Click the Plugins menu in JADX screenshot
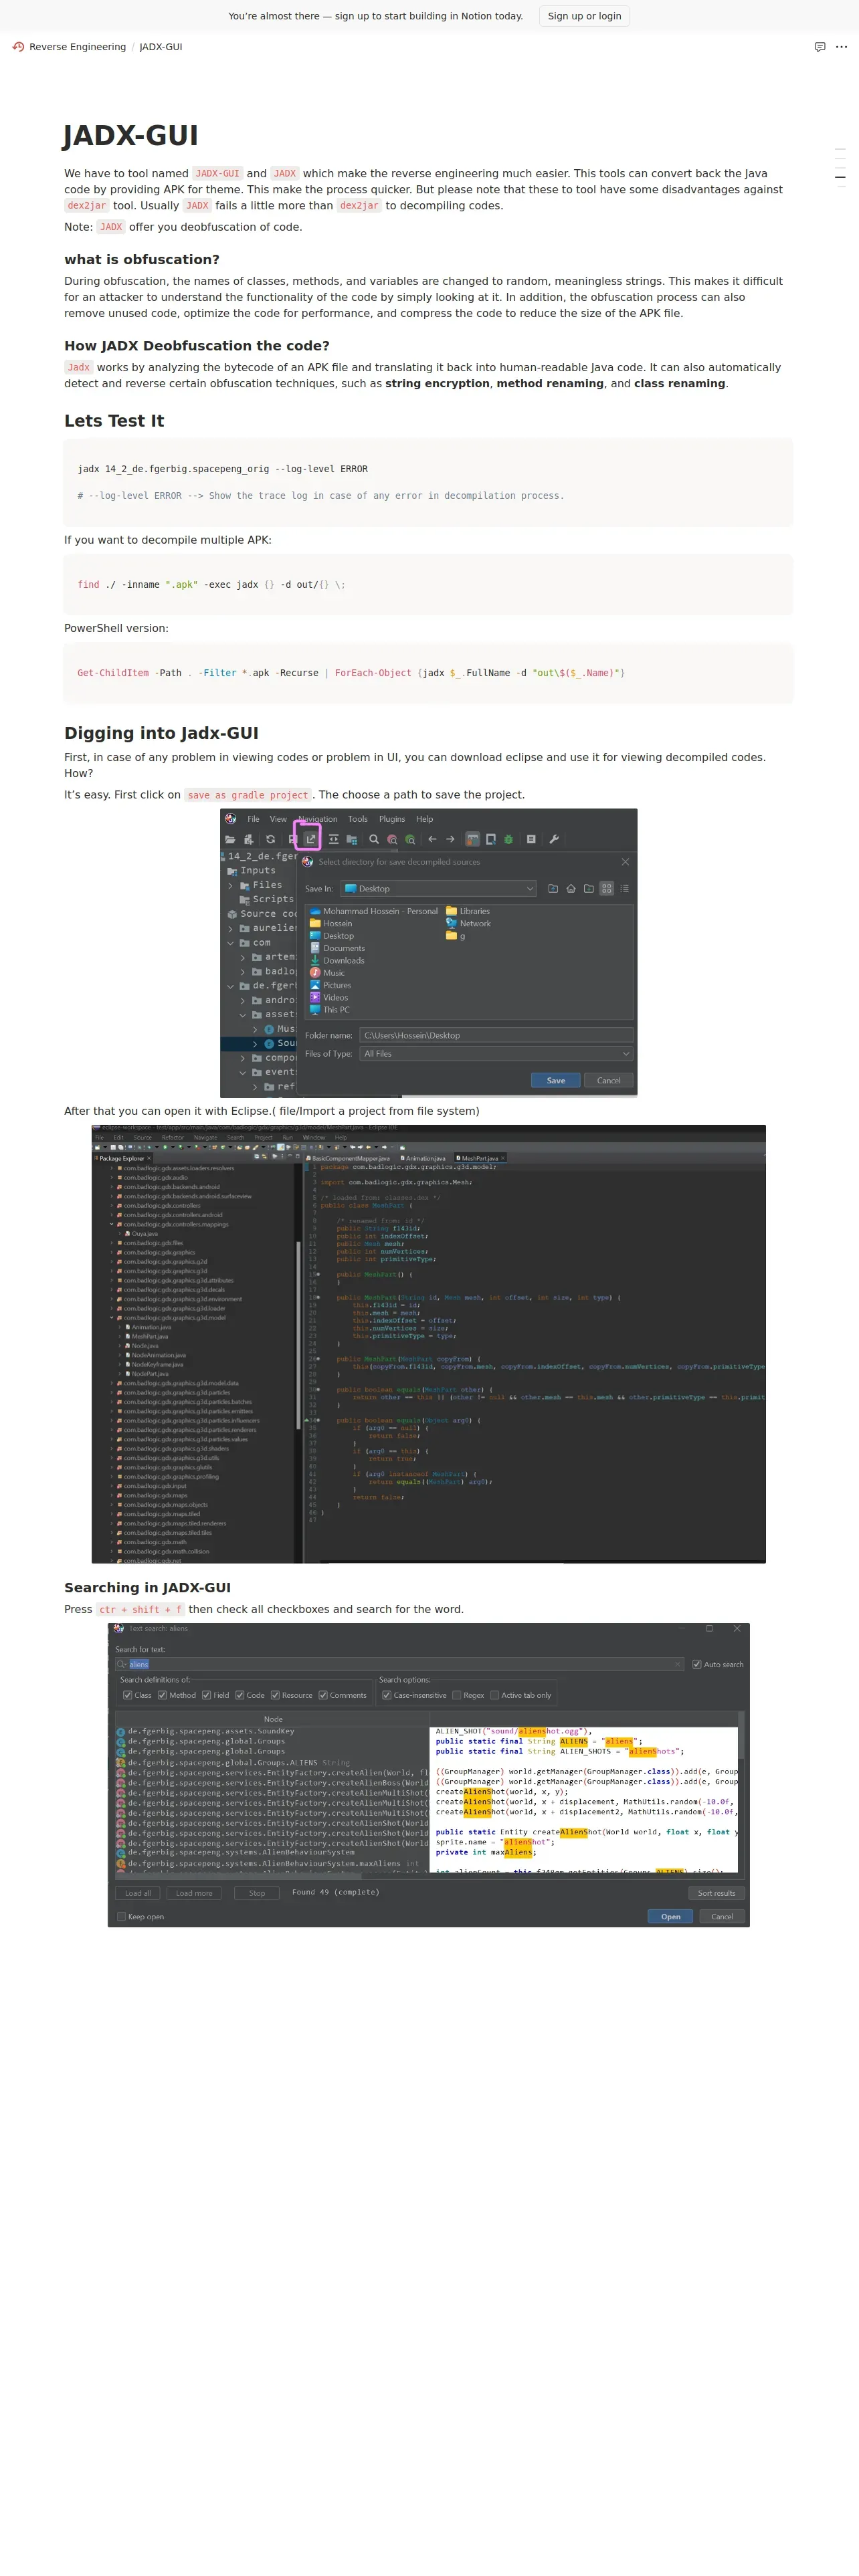859x2576 pixels. tap(392, 819)
